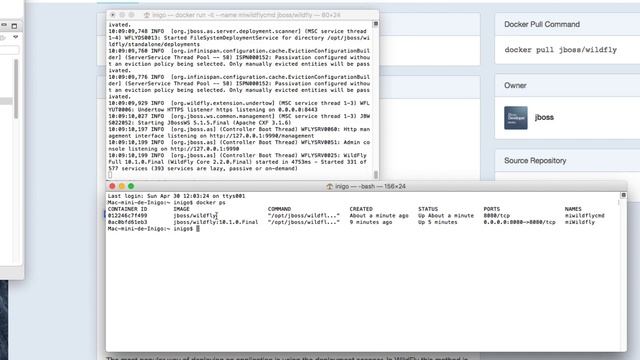Focus the docker run terminal by its title bar
Image resolution: width=640 pixels, height=360 pixels.
click(242, 15)
